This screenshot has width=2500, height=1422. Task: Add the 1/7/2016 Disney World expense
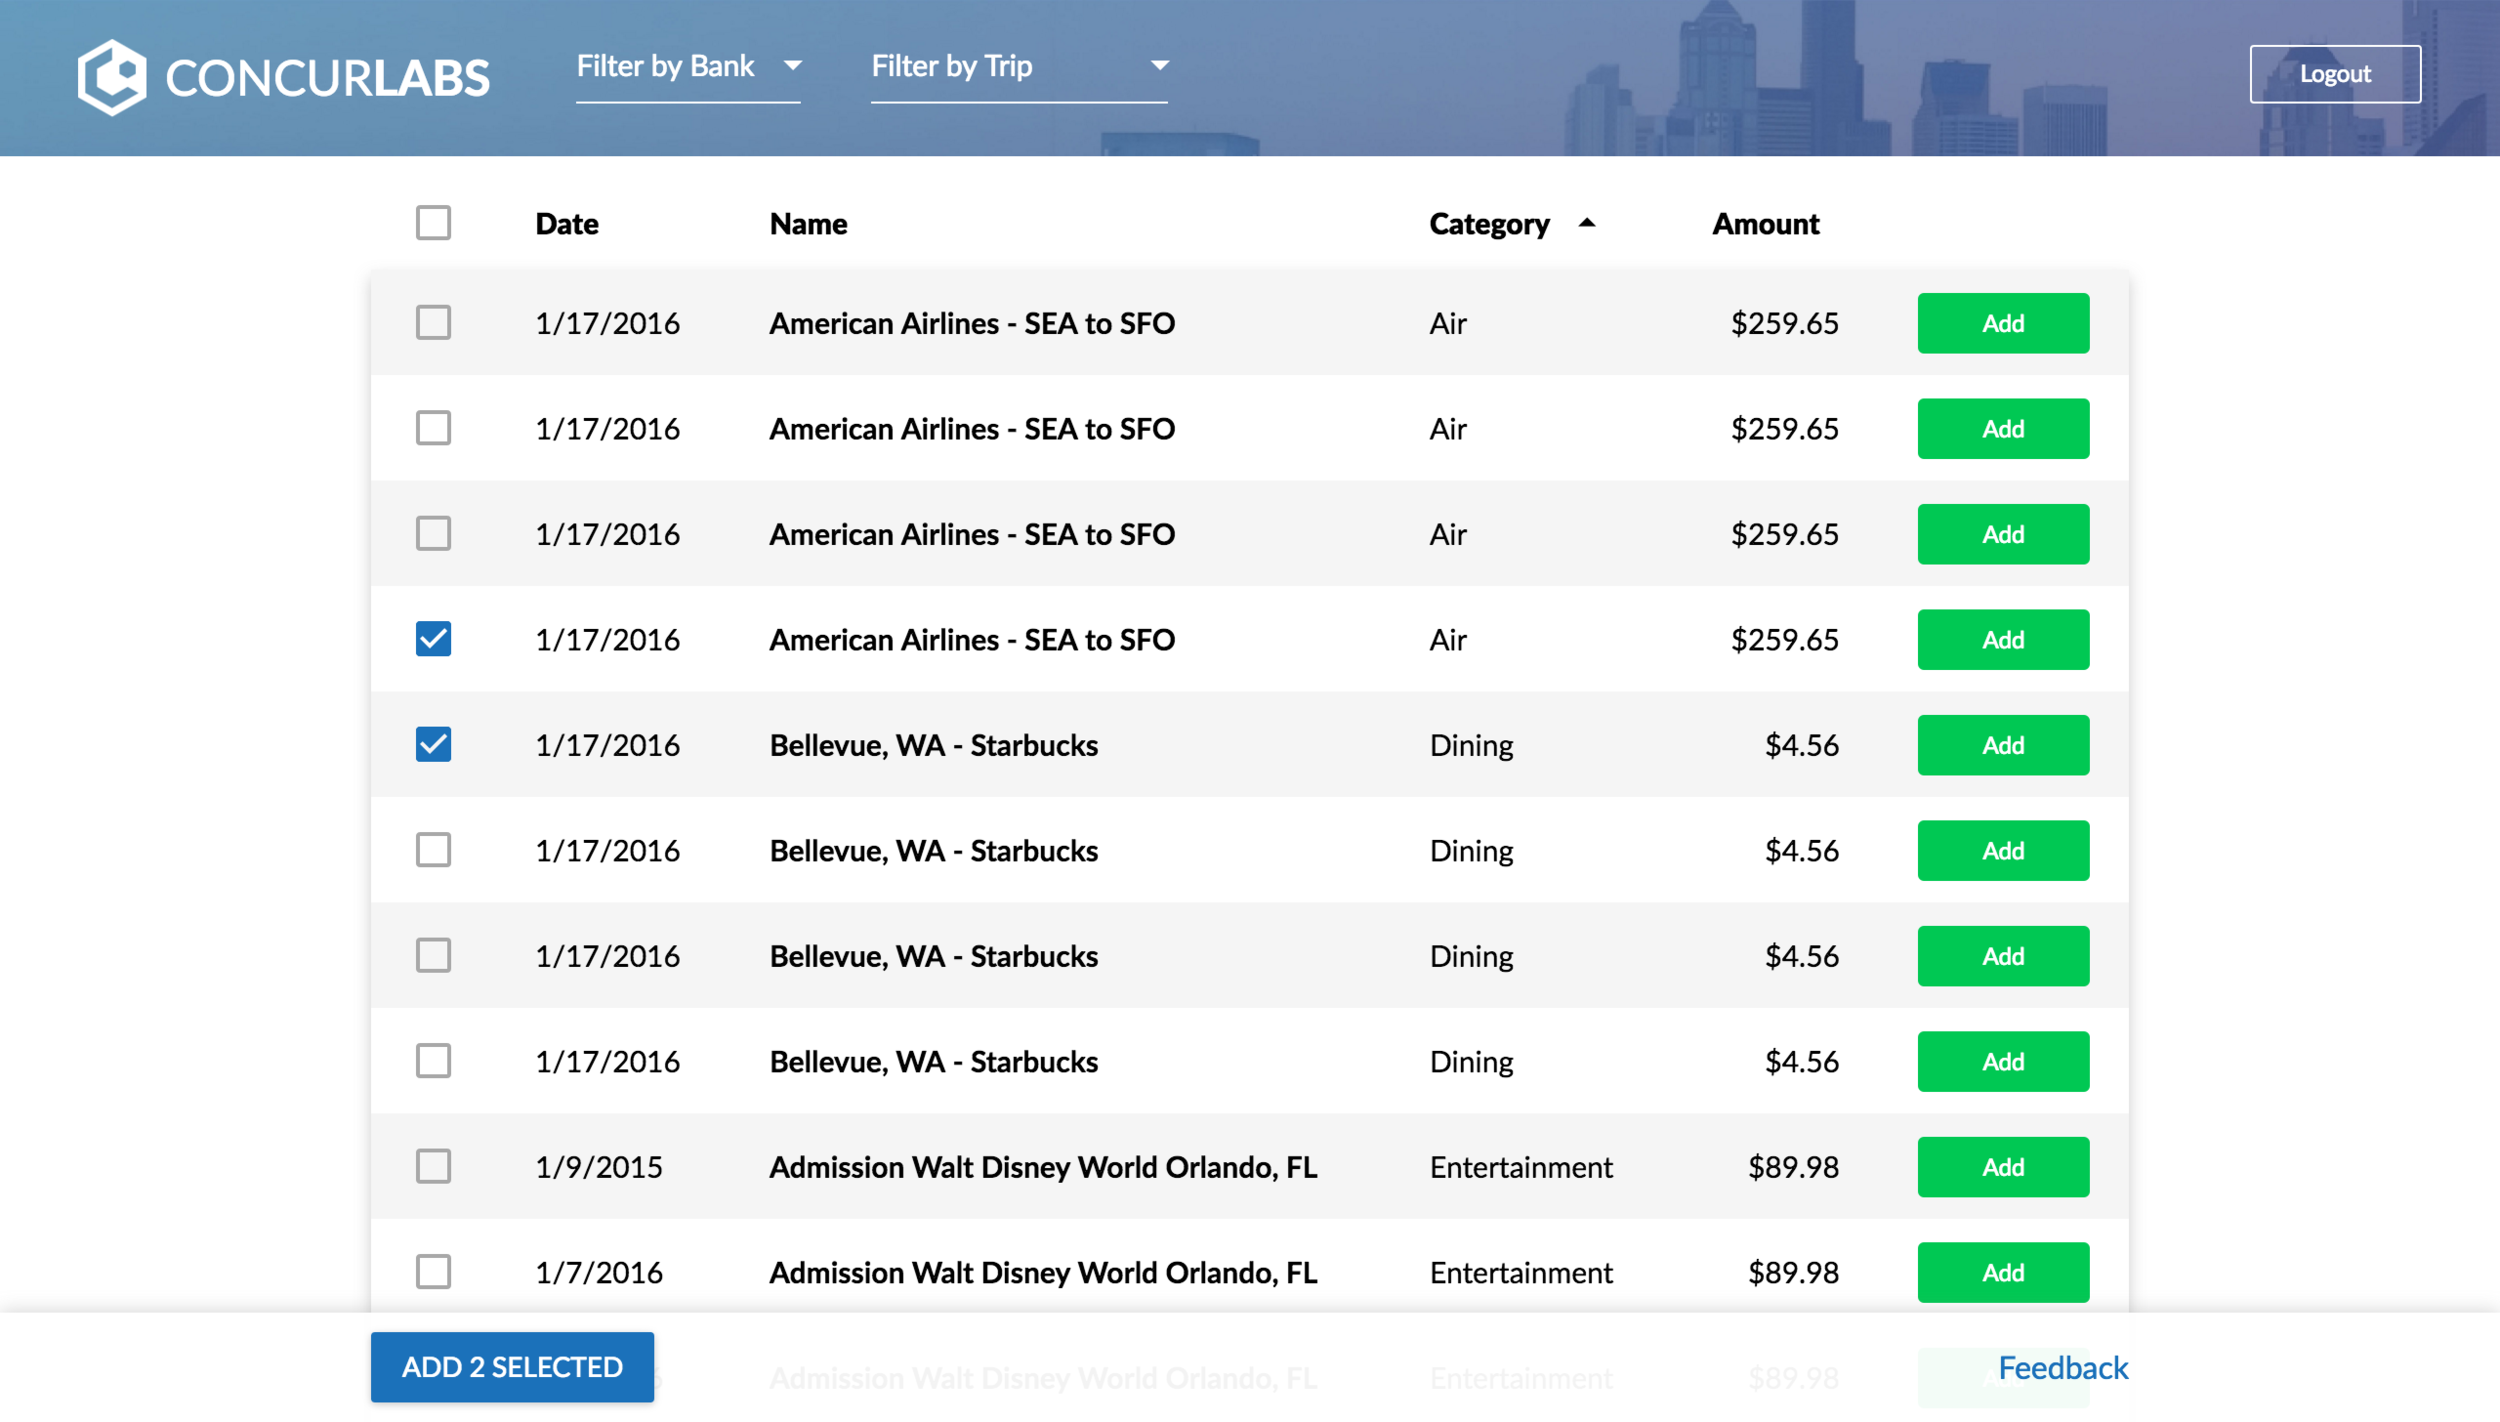coord(2003,1273)
